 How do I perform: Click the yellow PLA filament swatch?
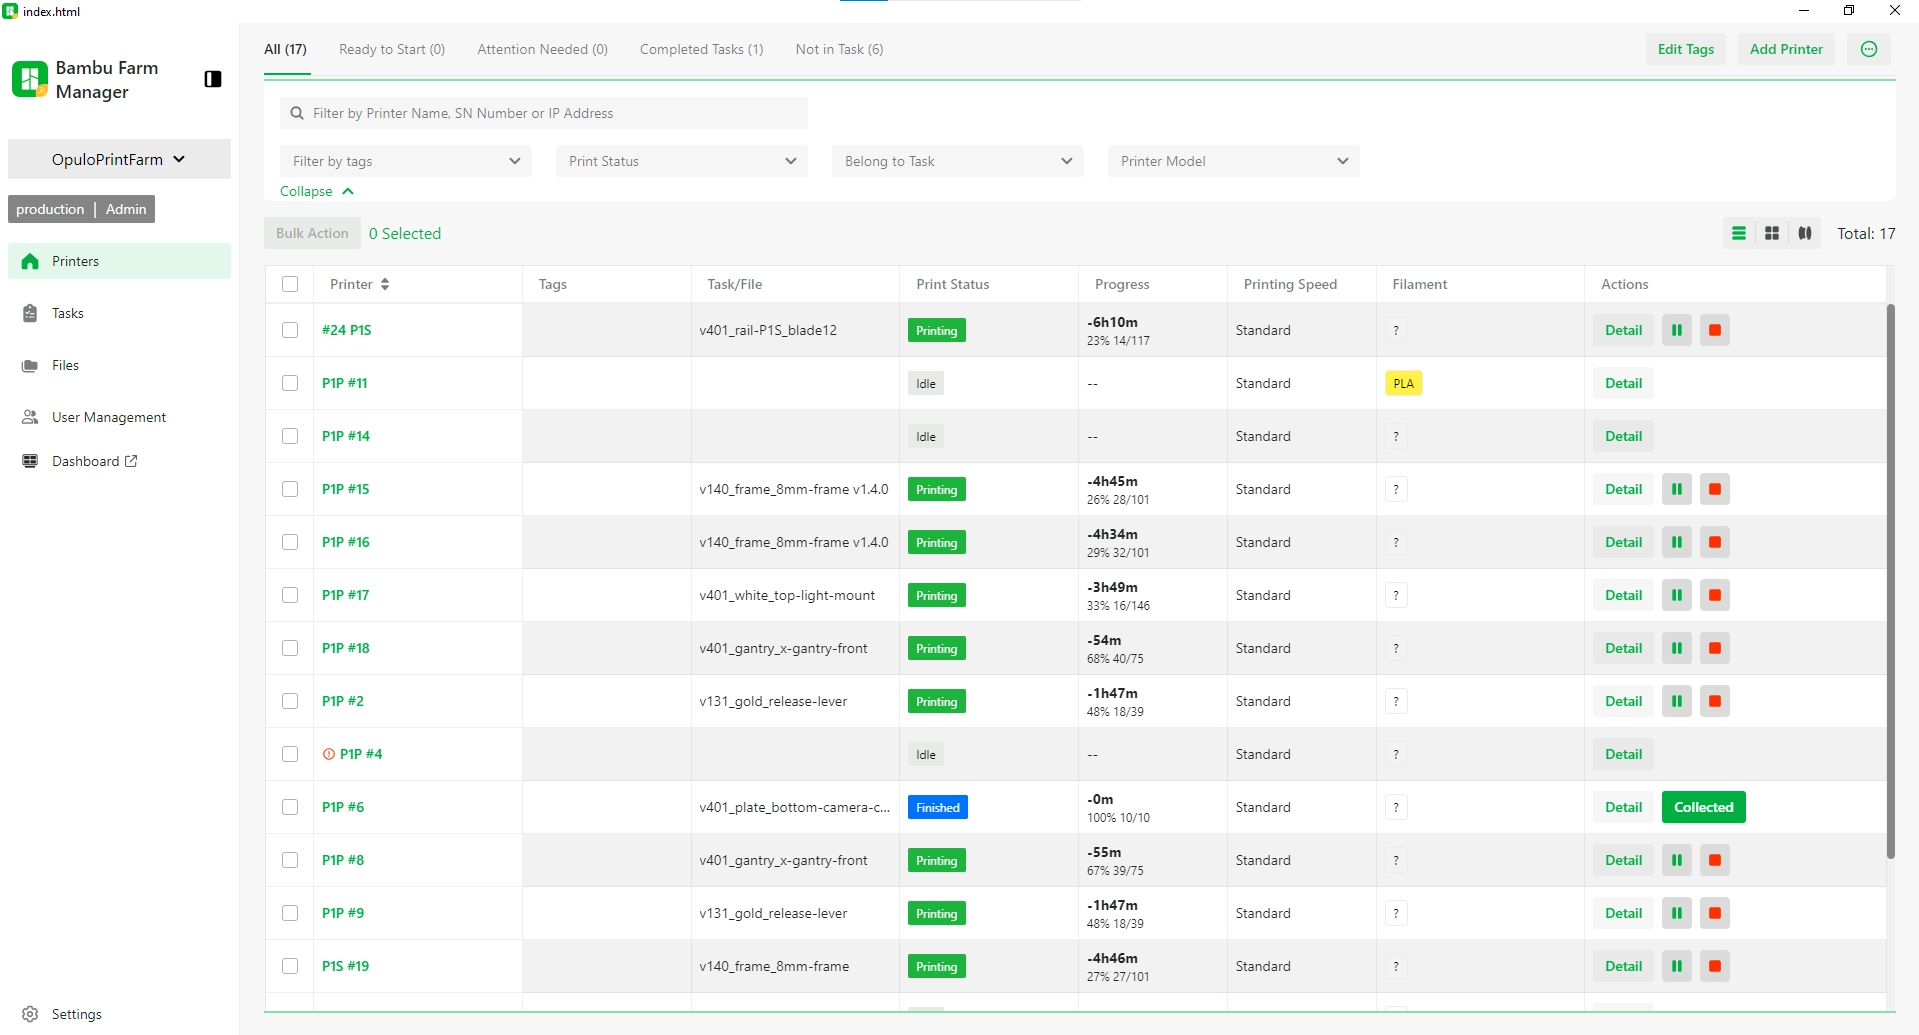pyautogui.click(x=1403, y=383)
